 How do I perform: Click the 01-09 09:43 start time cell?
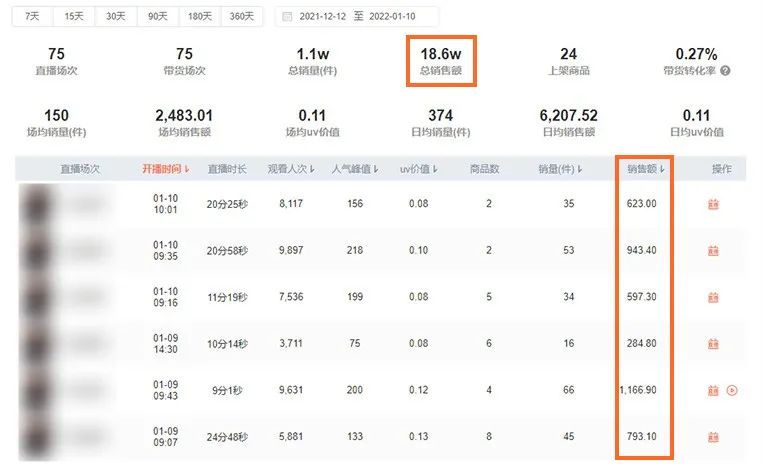click(x=166, y=390)
